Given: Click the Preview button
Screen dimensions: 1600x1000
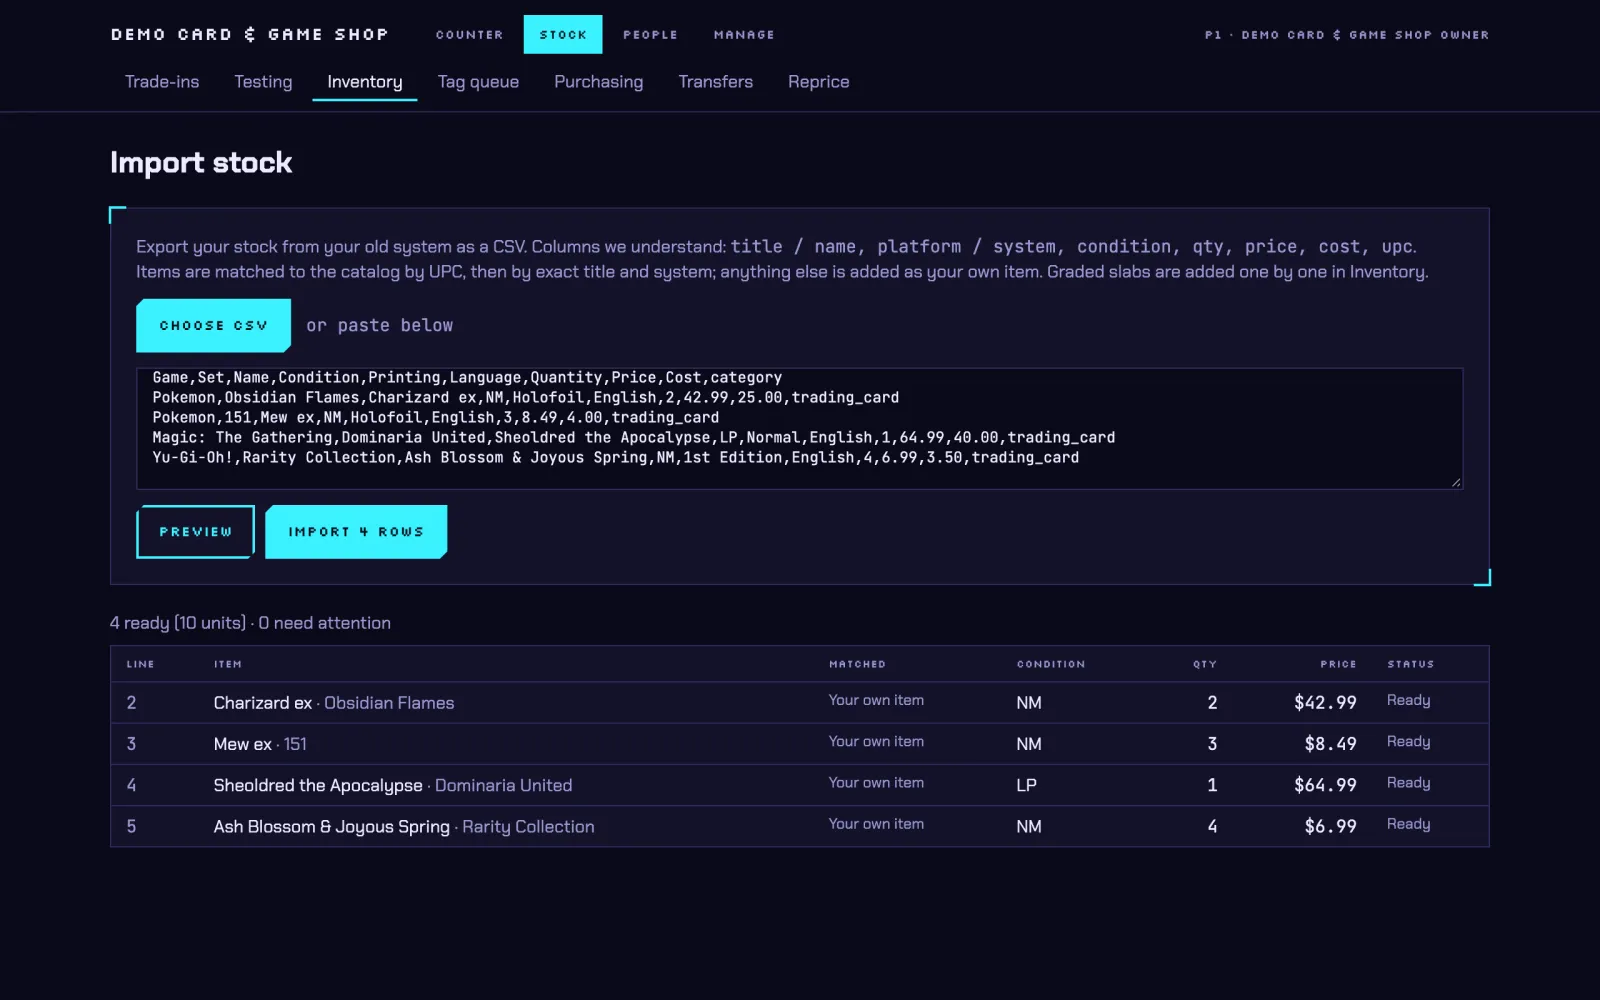Looking at the screenshot, I should (x=195, y=532).
